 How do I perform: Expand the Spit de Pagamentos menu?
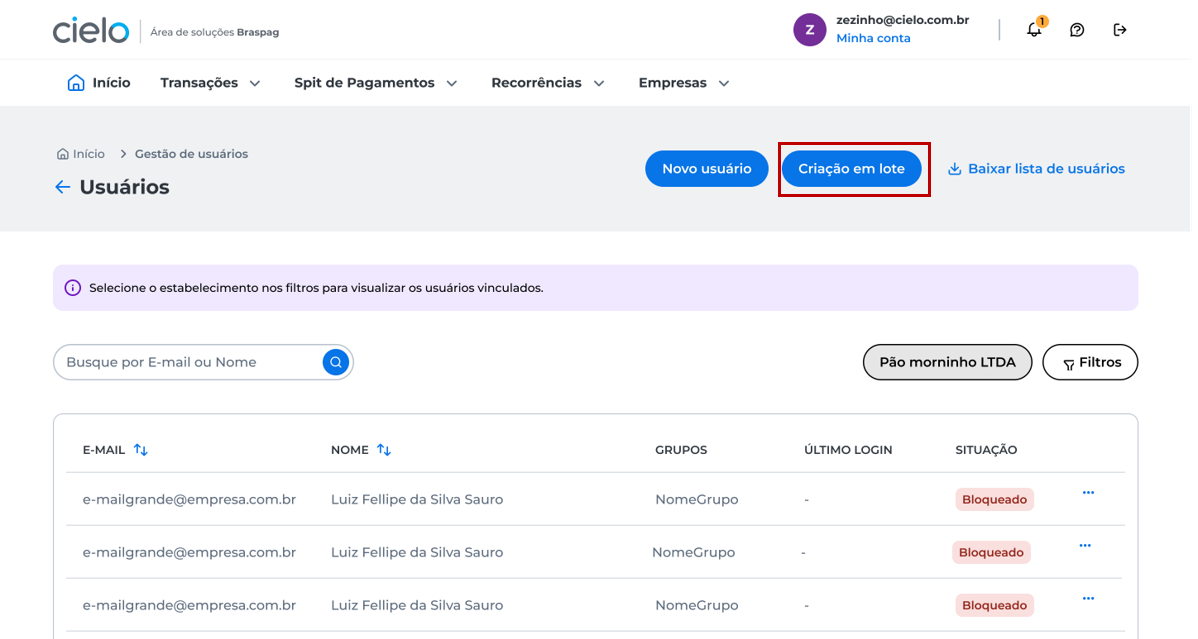tap(376, 83)
